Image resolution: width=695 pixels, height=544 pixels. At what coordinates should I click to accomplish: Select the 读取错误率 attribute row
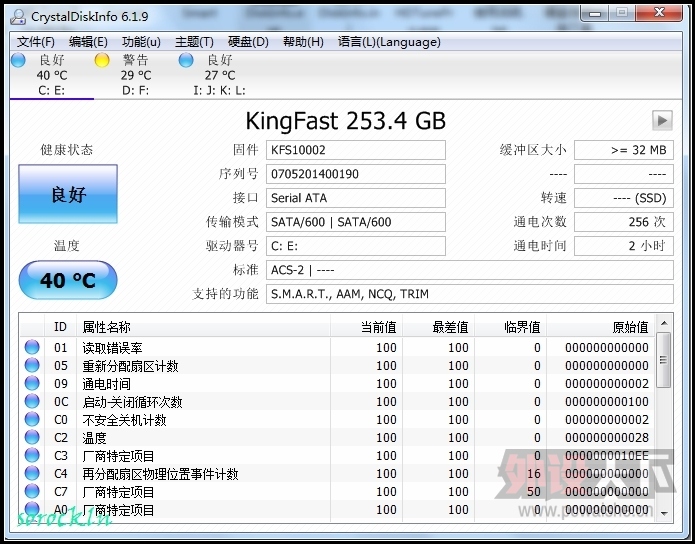(337, 348)
